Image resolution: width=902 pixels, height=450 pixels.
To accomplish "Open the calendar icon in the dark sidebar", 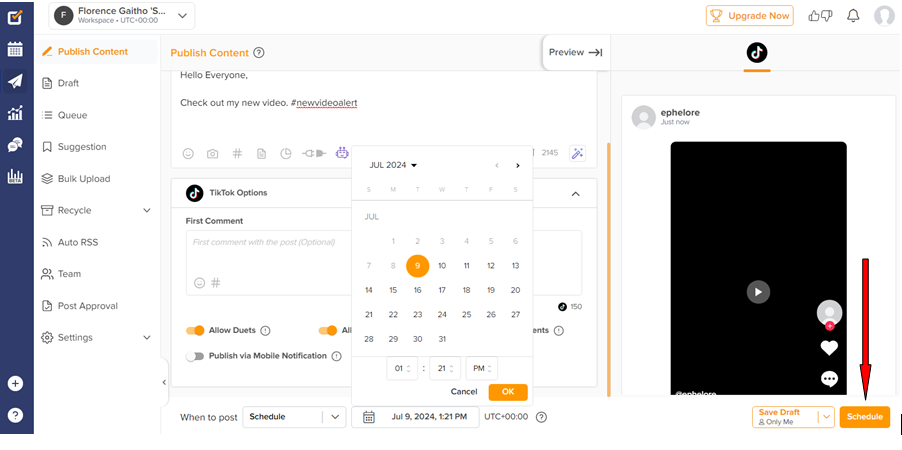I will pos(15,49).
